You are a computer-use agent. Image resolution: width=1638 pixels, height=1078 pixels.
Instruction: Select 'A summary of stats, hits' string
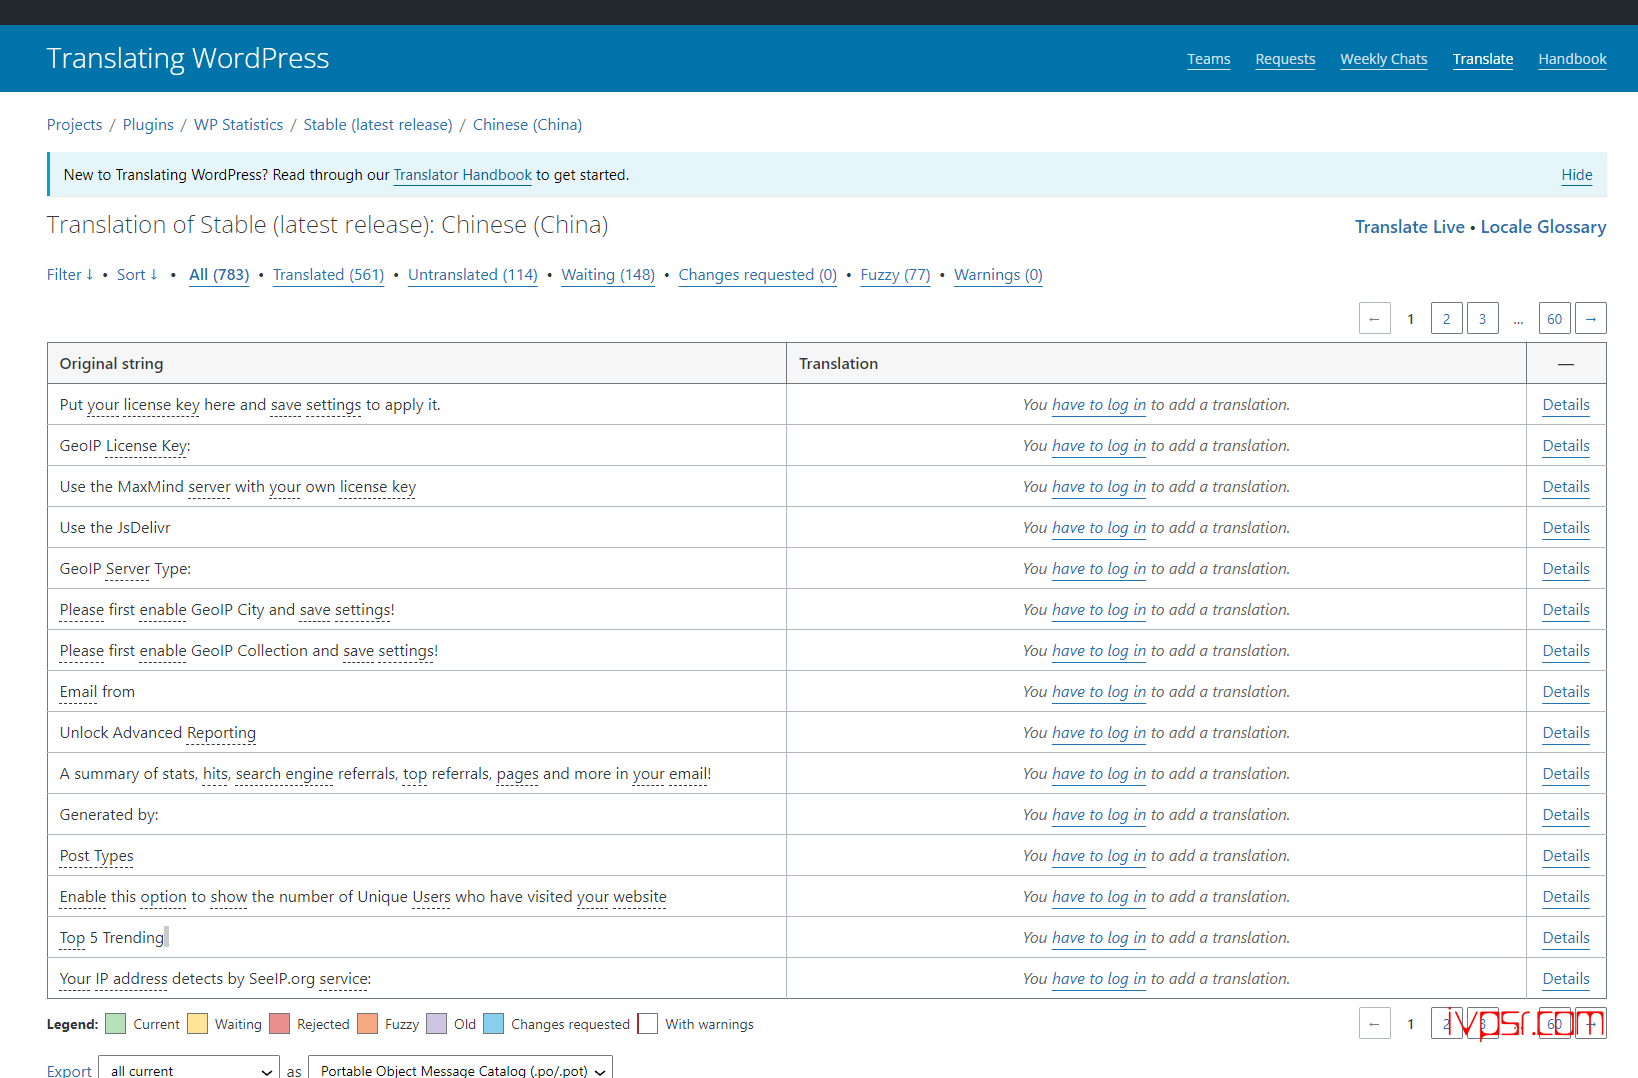pyautogui.click(x=385, y=774)
